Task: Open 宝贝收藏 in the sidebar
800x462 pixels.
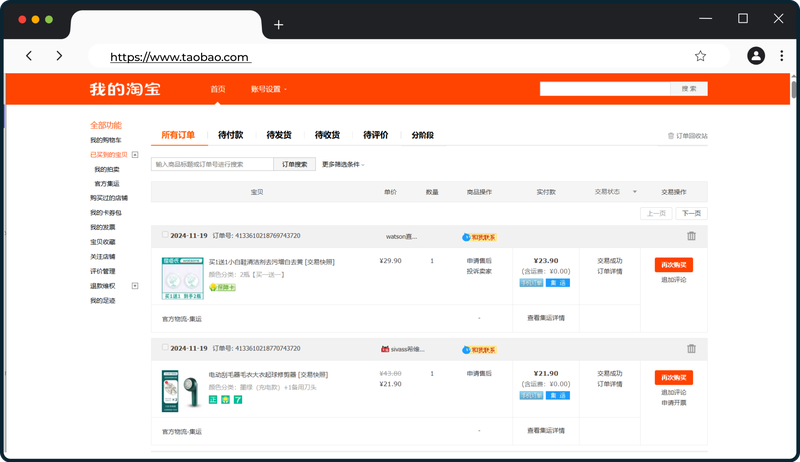Action: [103, 242]
